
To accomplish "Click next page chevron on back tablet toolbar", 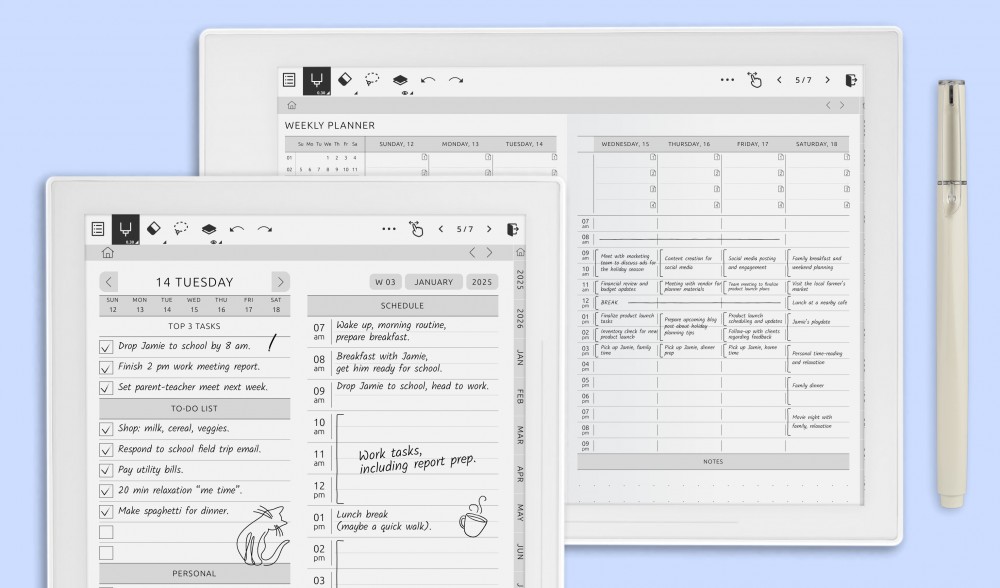I will pyautogui.click(x=827, y=80).
